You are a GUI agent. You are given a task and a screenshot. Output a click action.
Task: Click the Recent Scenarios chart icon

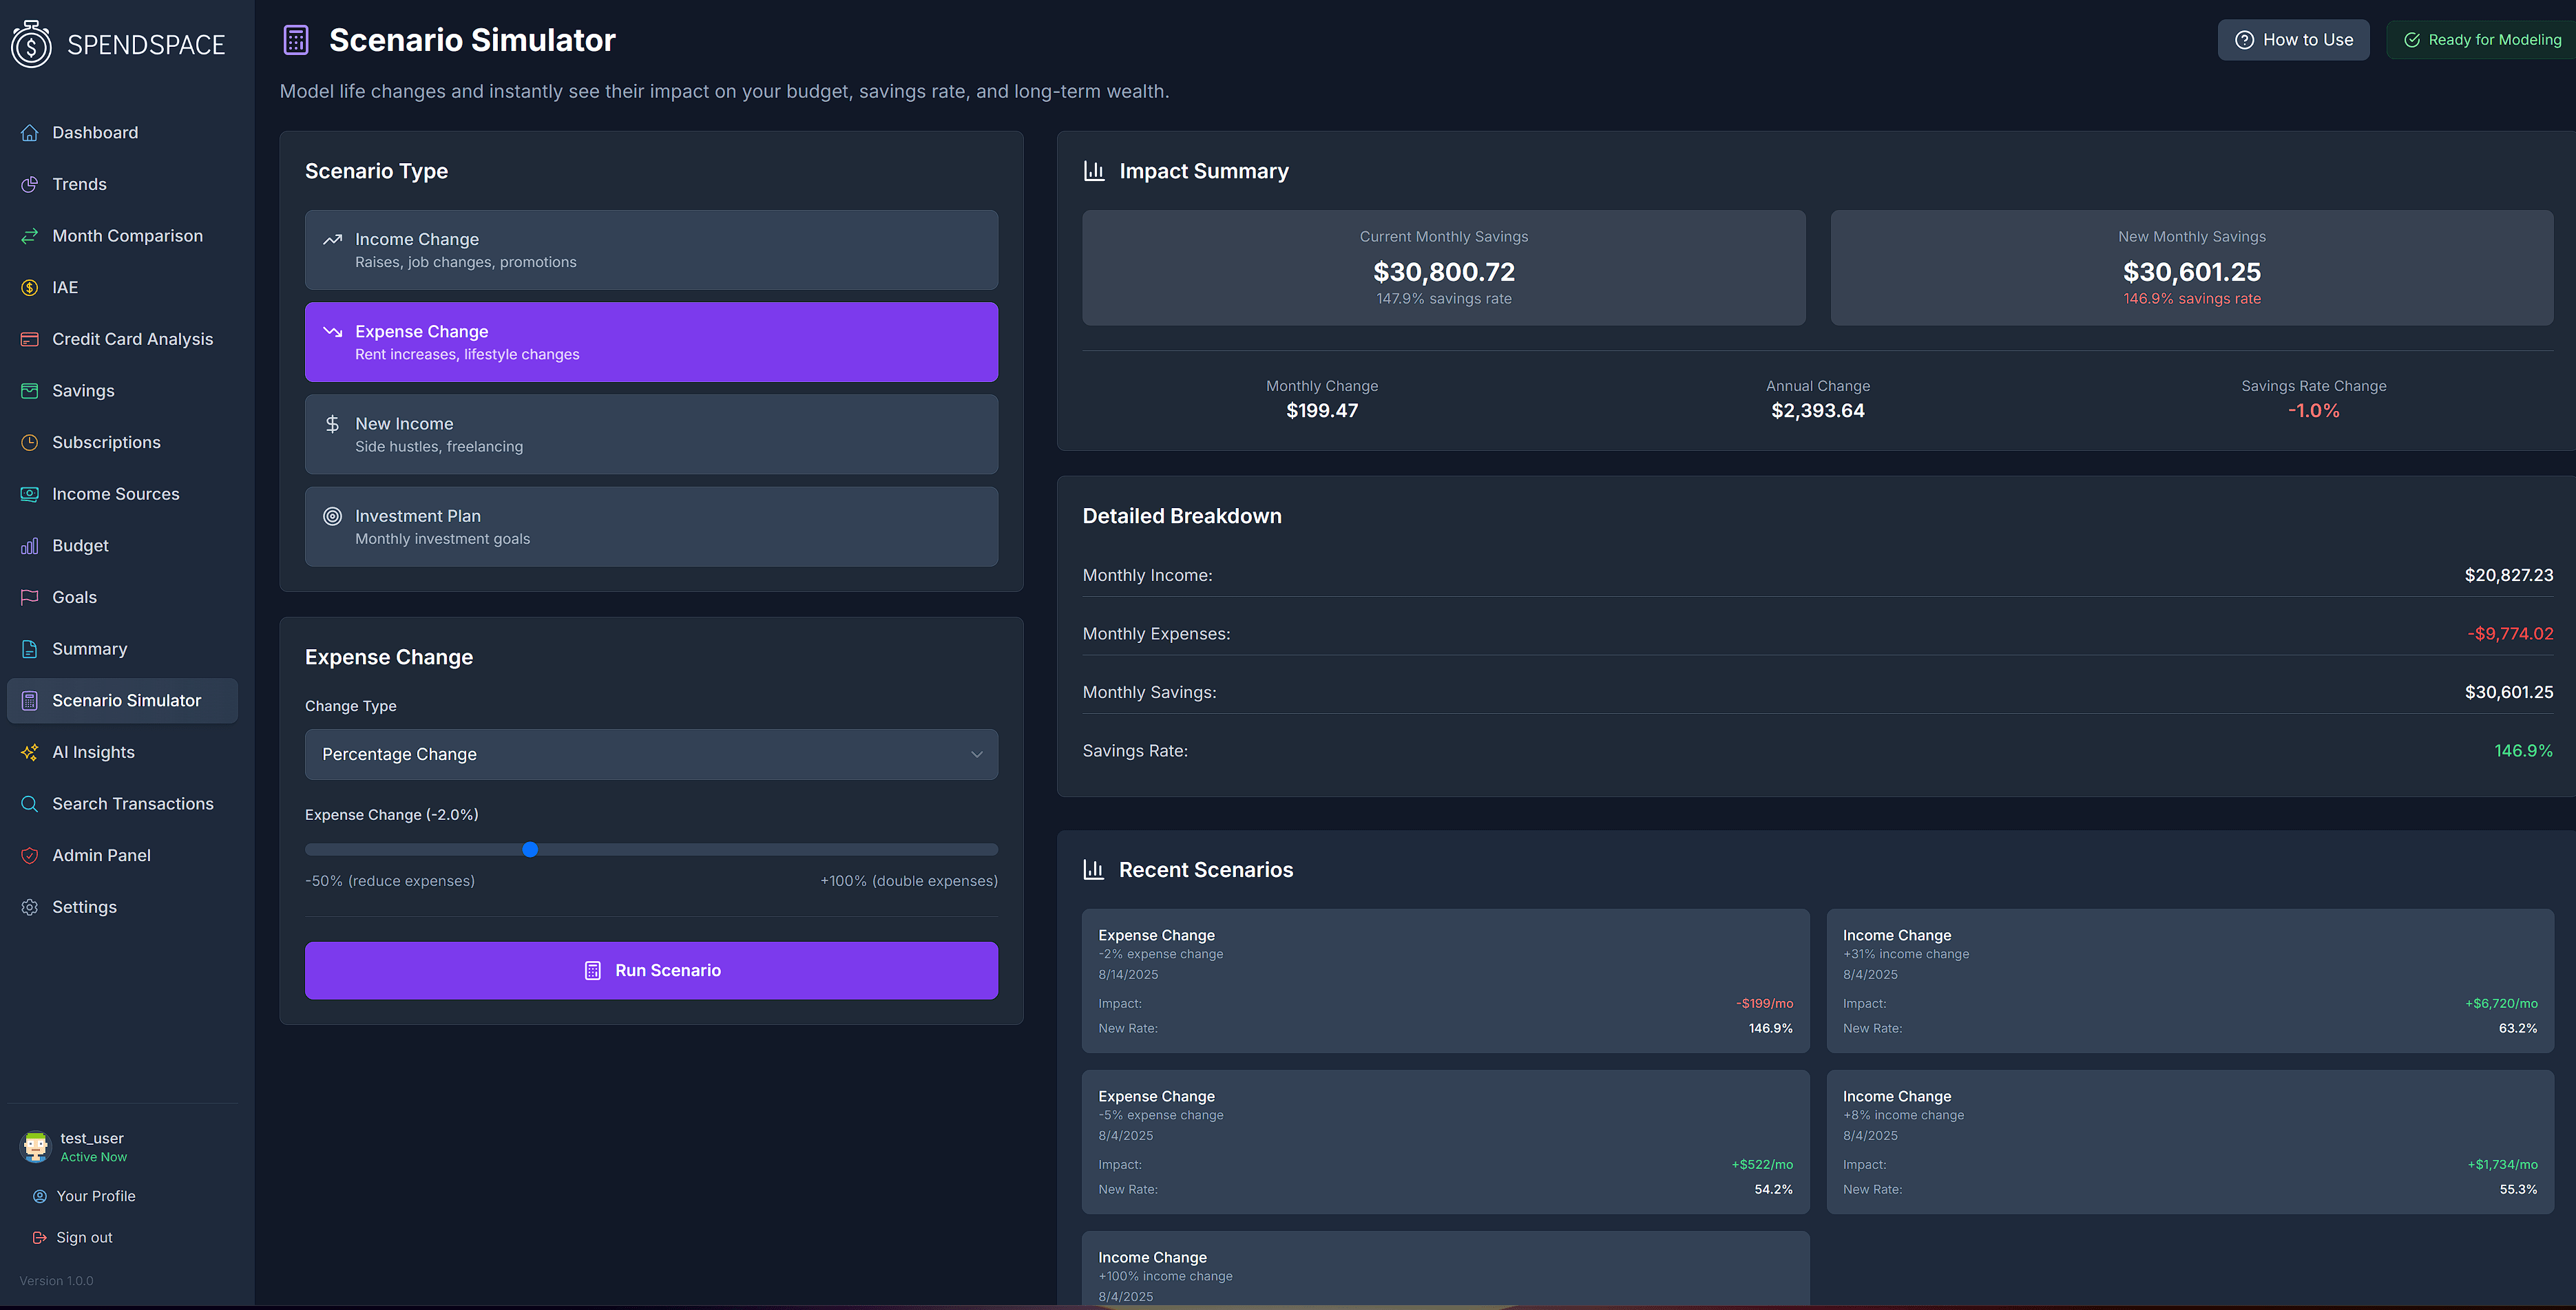pyautogui.click(x=1094, y=870)
